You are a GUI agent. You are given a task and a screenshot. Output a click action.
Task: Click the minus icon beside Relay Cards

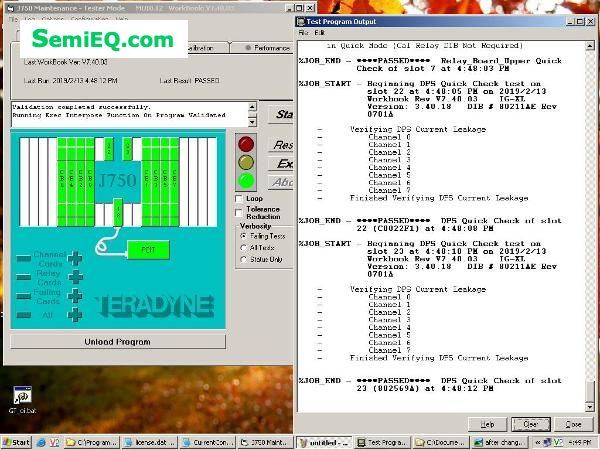click(24, 277)
